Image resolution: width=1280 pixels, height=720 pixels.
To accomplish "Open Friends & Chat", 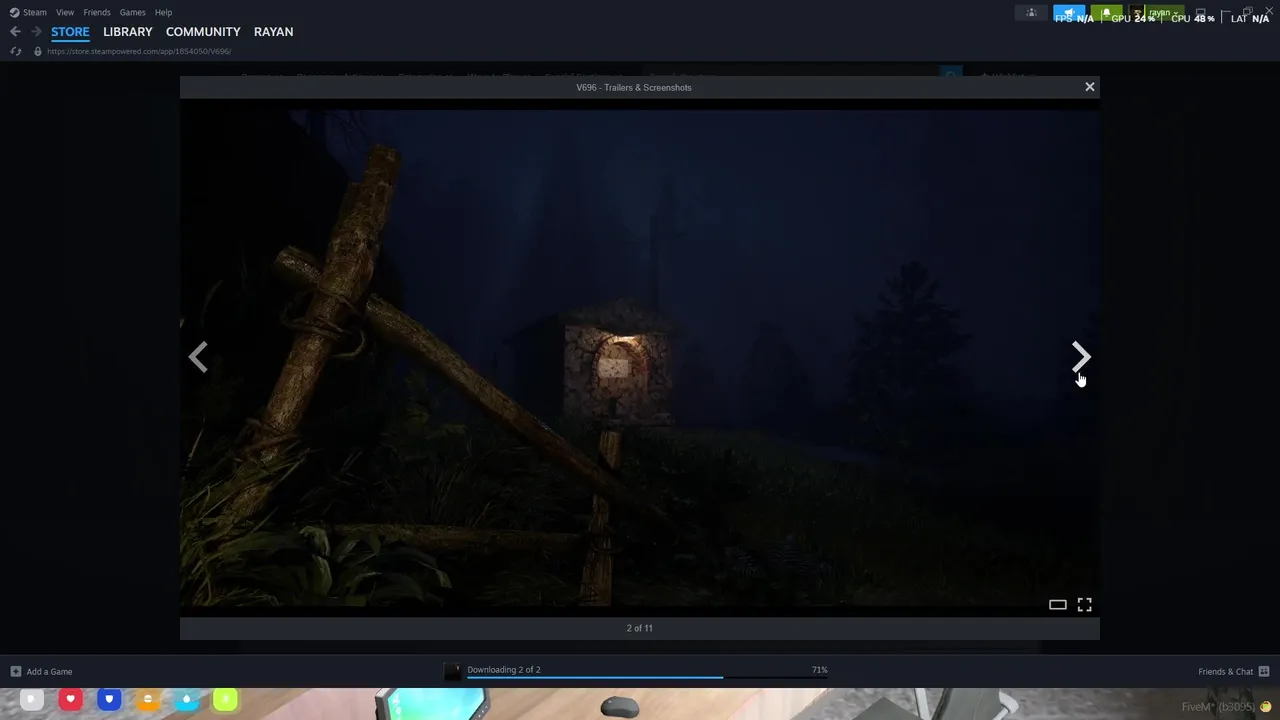I will pos(1225,672).
